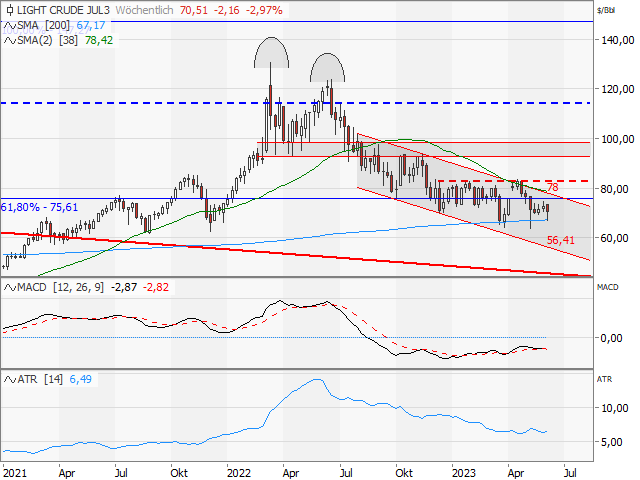Click the MACD axis title at right
This screenshot has width=640, height=480.
(607, 287)
